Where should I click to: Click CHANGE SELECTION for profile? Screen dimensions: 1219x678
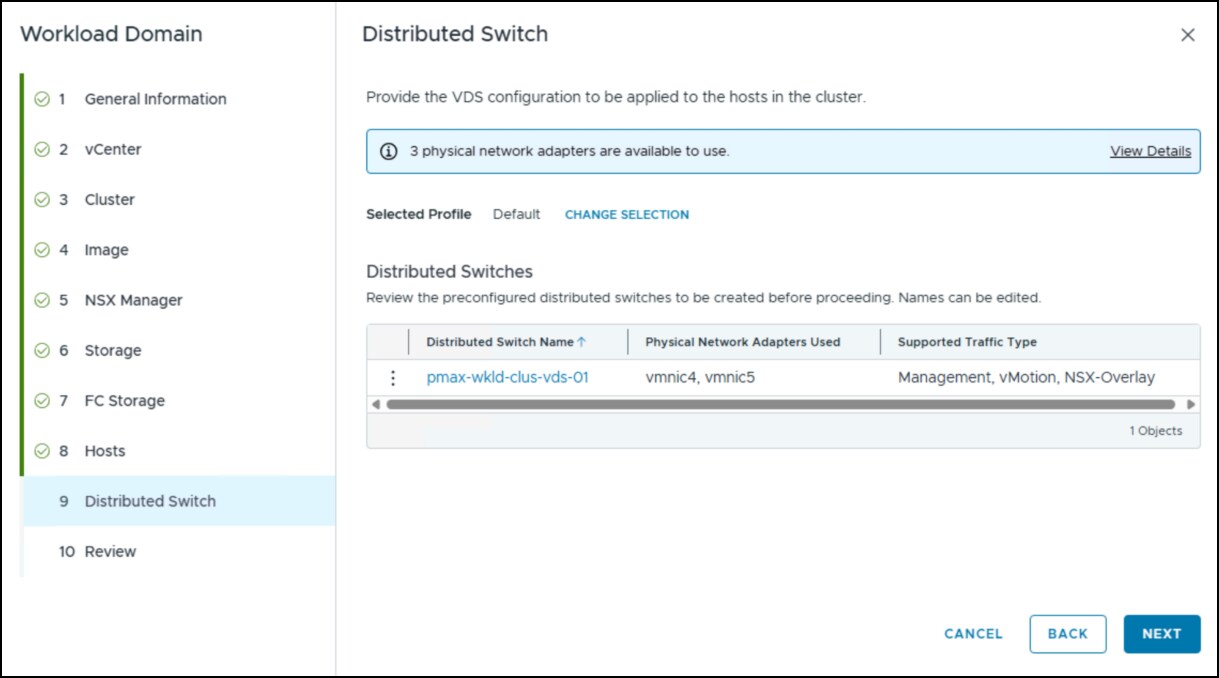(x=627, y=214)
